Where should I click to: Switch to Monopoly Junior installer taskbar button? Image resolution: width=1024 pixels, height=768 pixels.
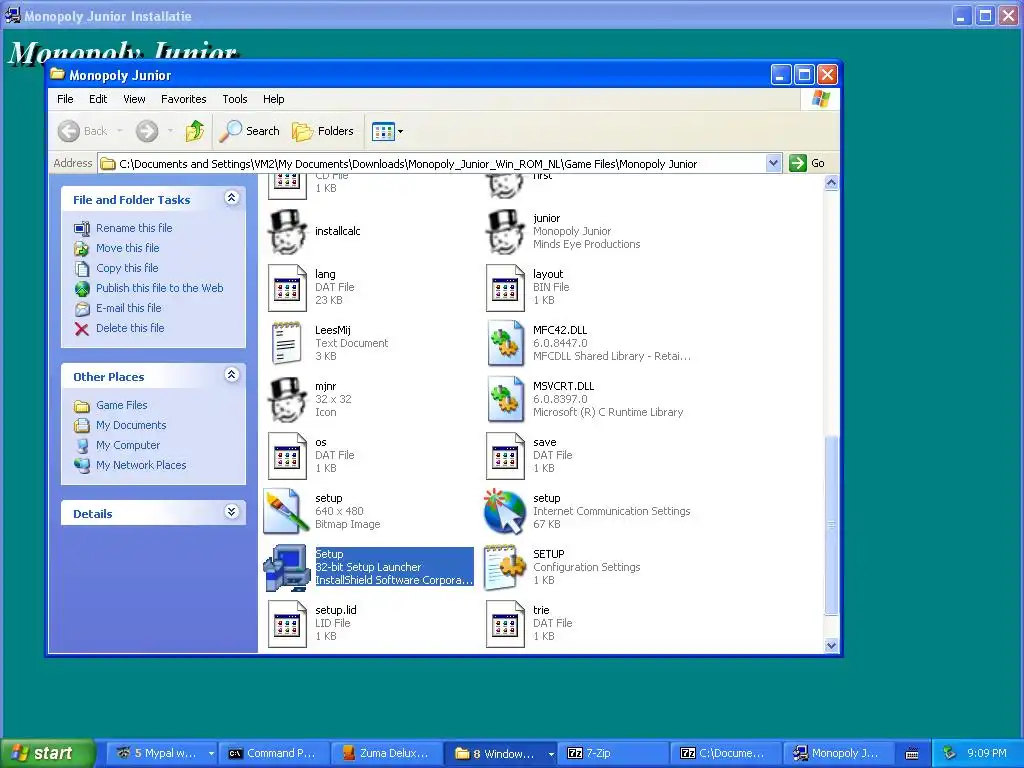pos(840,754)
